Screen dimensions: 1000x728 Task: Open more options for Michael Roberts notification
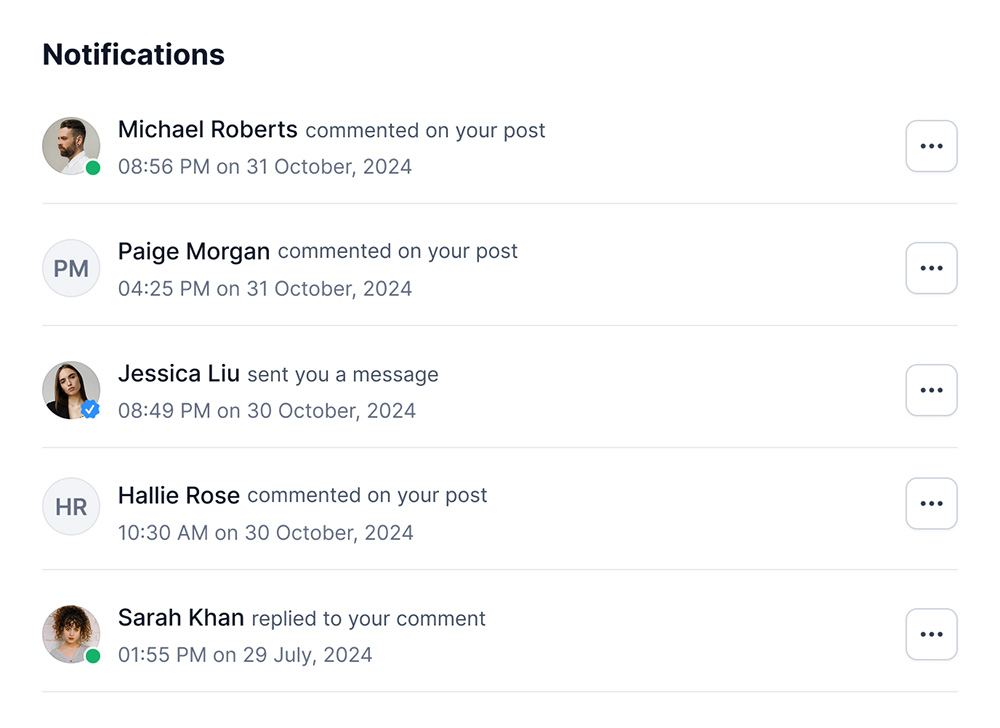(931, 146)
